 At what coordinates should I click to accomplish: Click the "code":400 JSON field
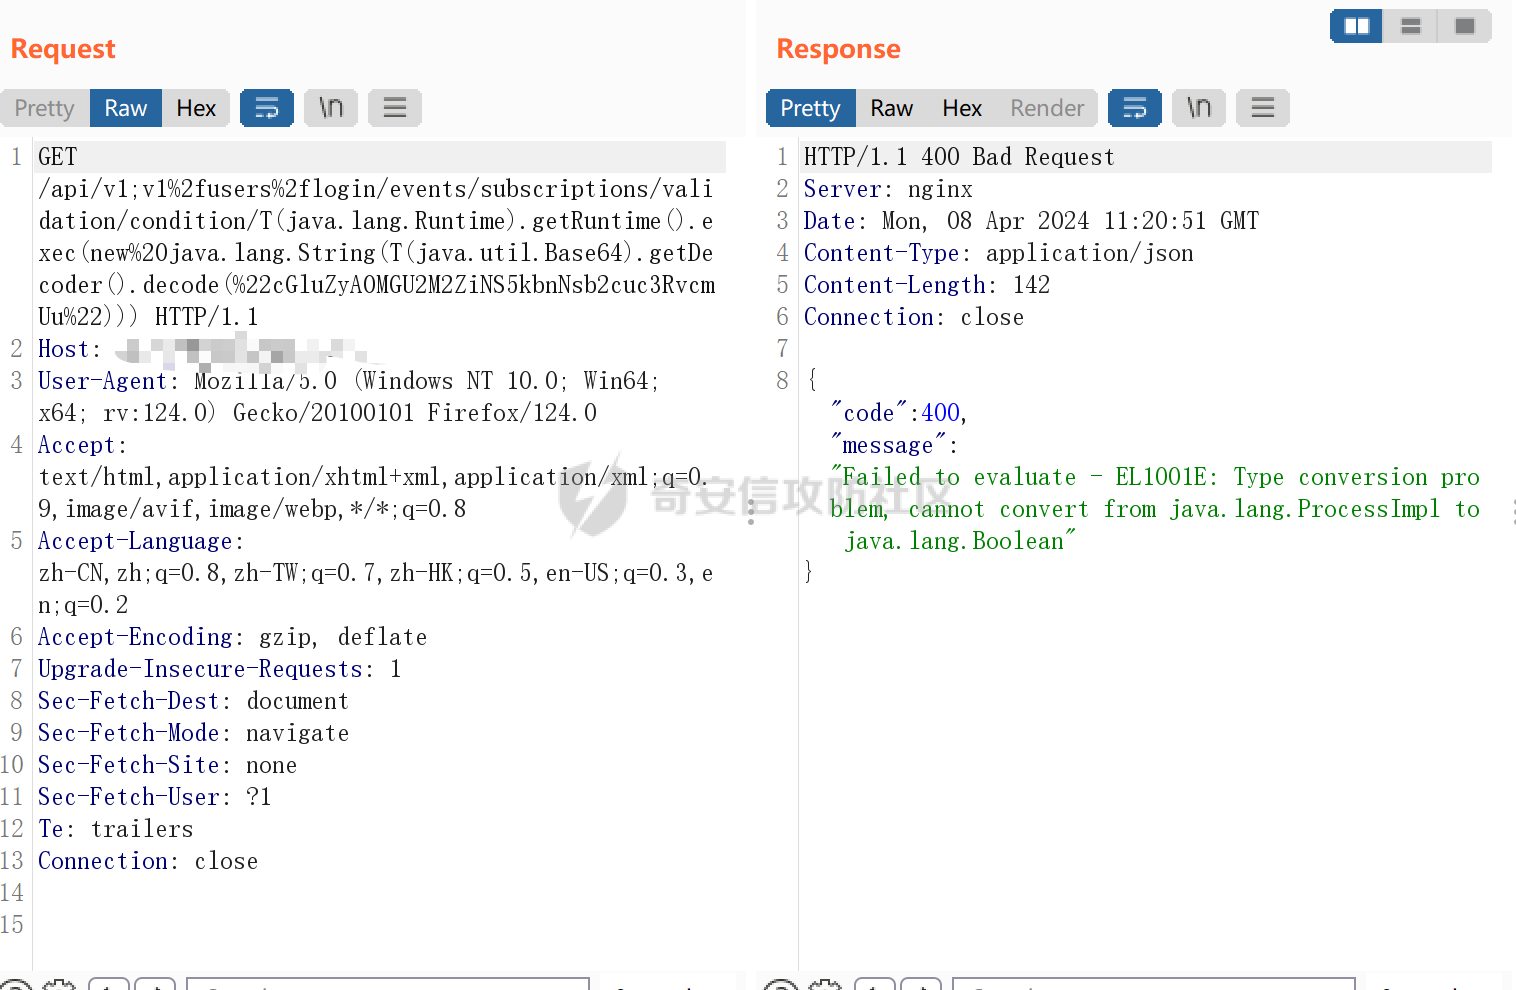coord(898,413)
